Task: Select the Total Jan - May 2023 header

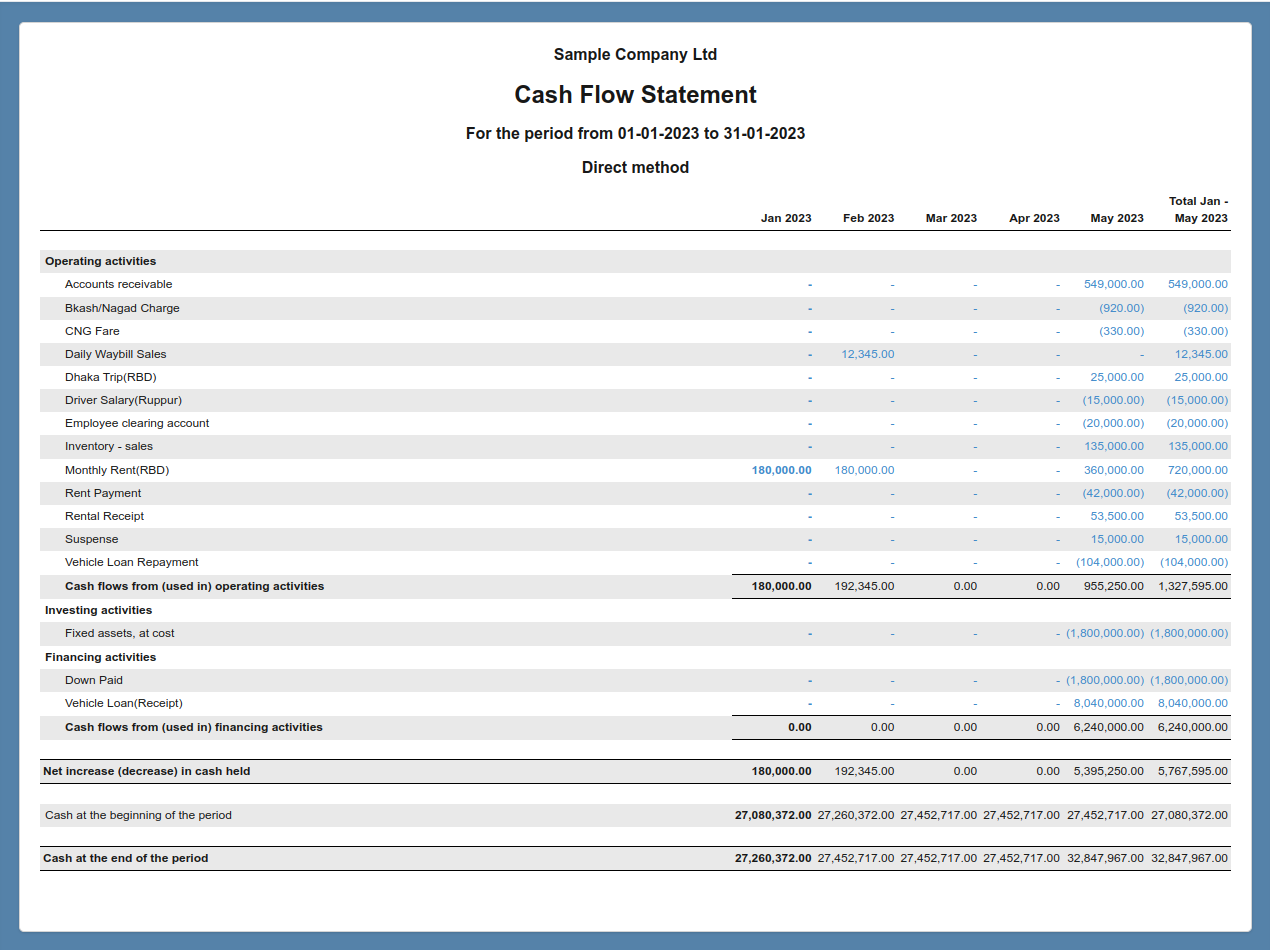Action: pyautogui.click(x=1198, y=210)
